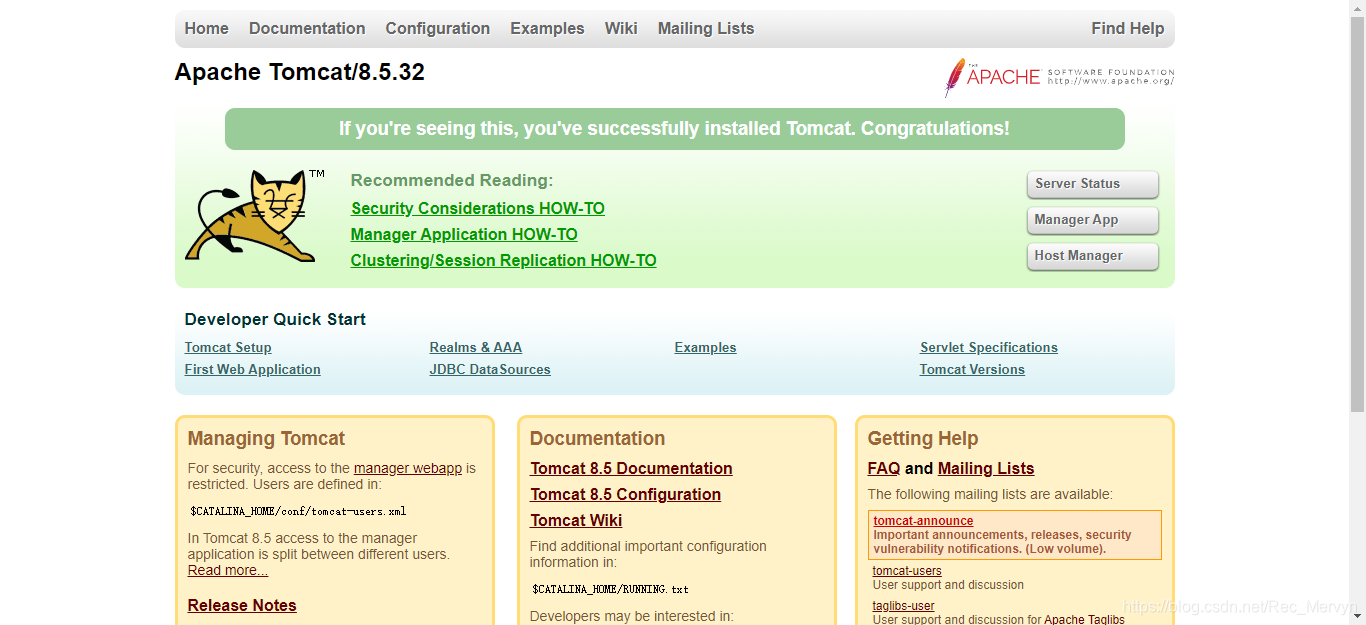Click the Read more... link
Viewport: 1366px width, 625px height.
click(x=228, y=570)
